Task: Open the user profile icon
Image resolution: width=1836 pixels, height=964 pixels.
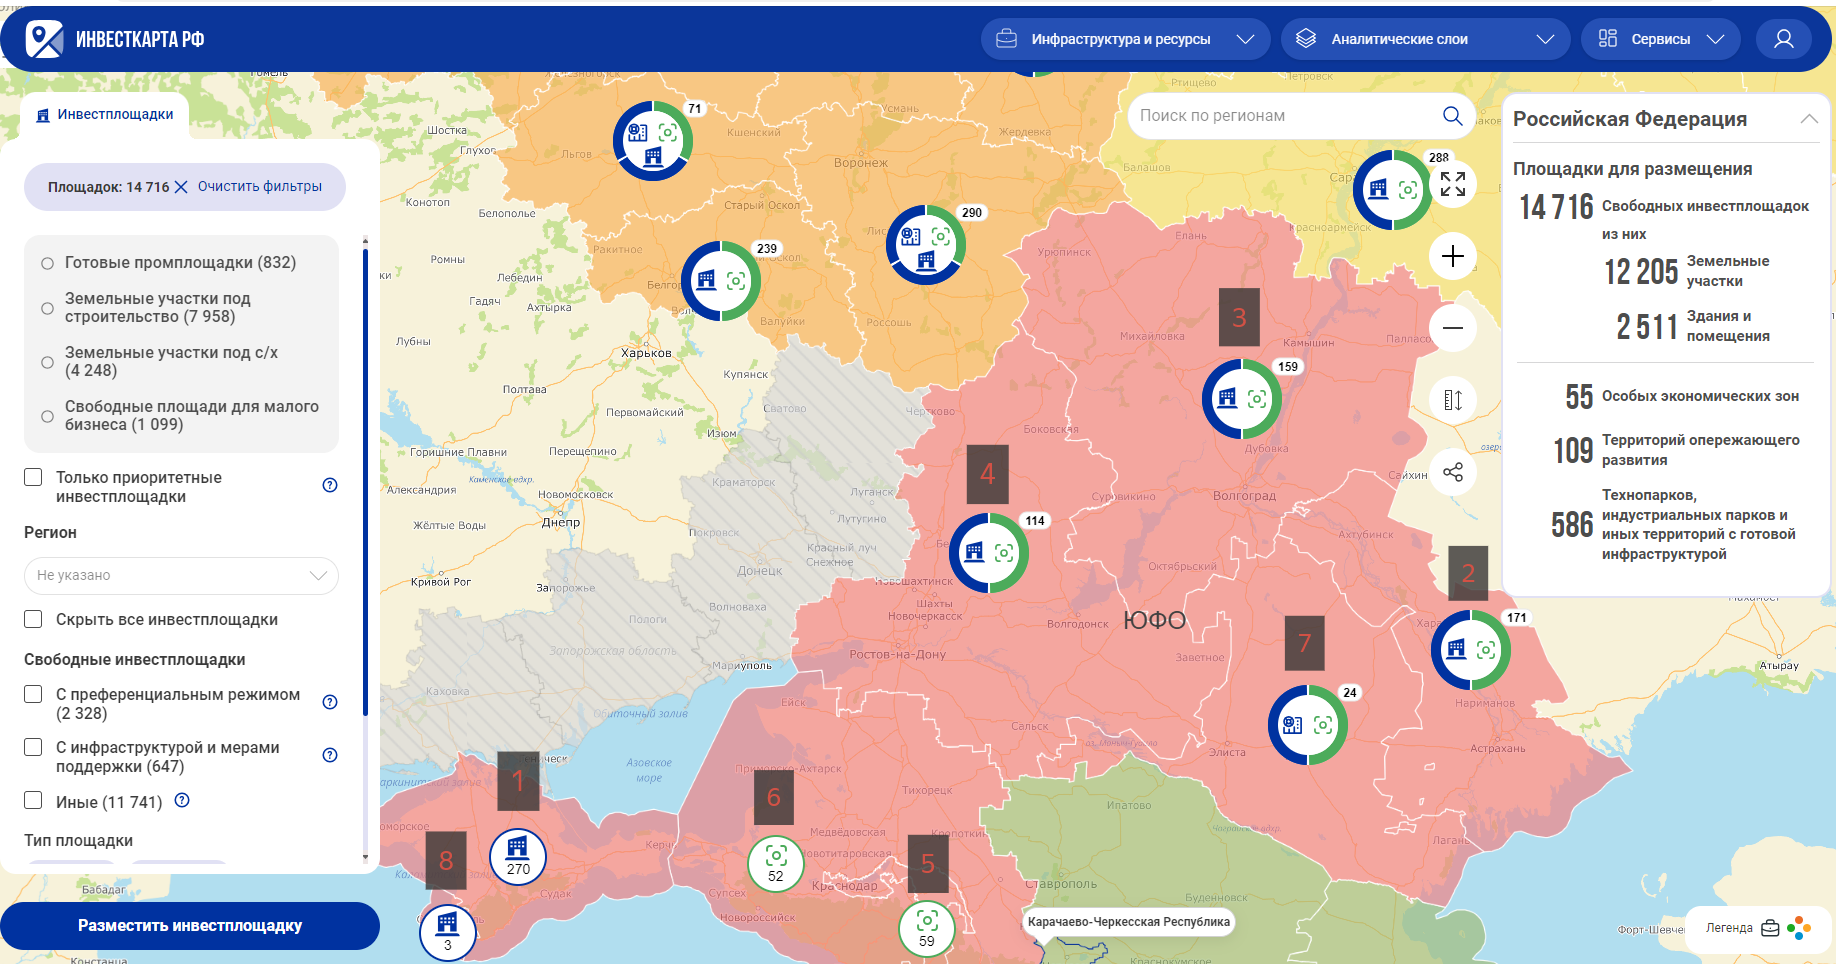Action: click(1783, 39)
